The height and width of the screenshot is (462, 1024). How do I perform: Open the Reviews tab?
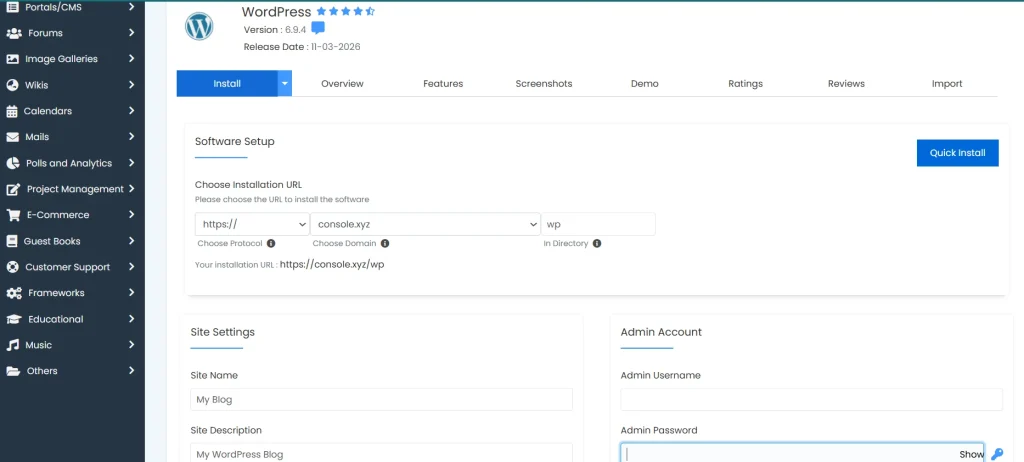pyautogui.click(x=846, y=84)
